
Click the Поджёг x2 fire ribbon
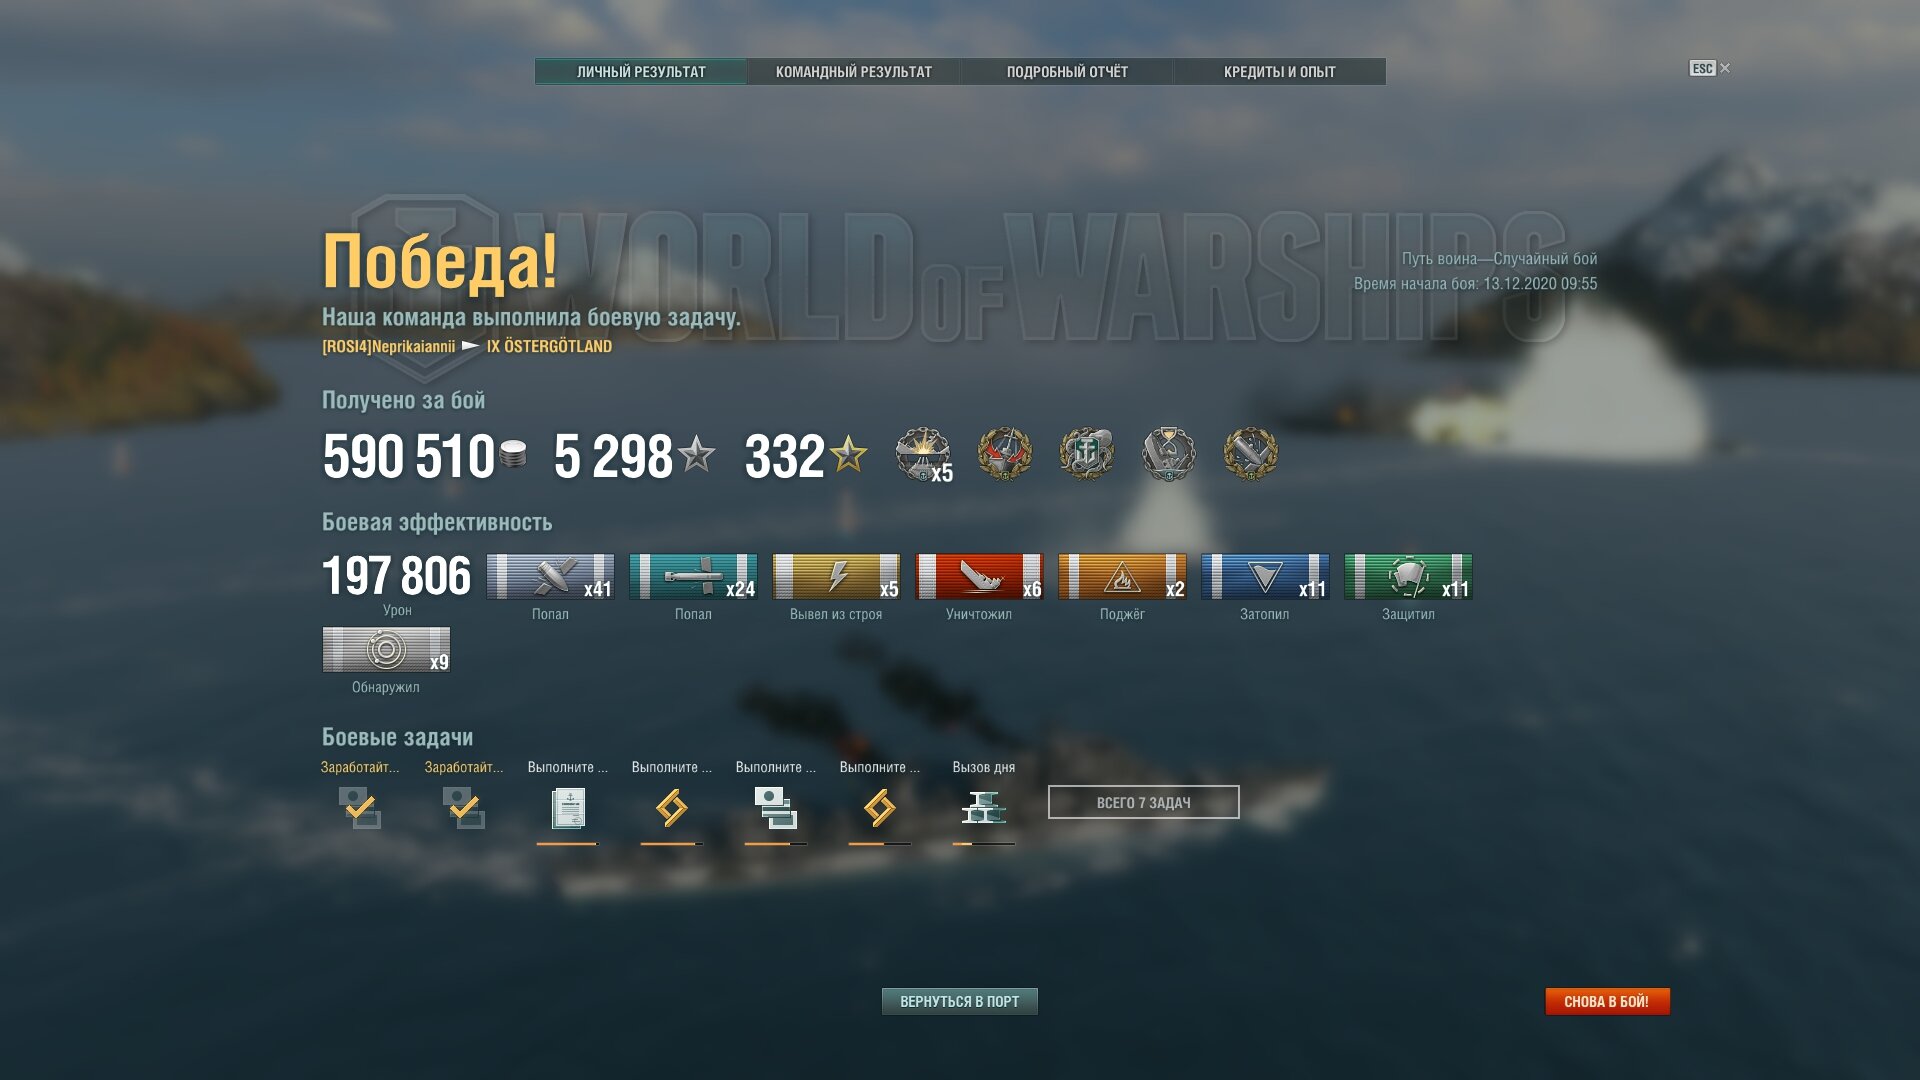click(x=1122, y=577)
